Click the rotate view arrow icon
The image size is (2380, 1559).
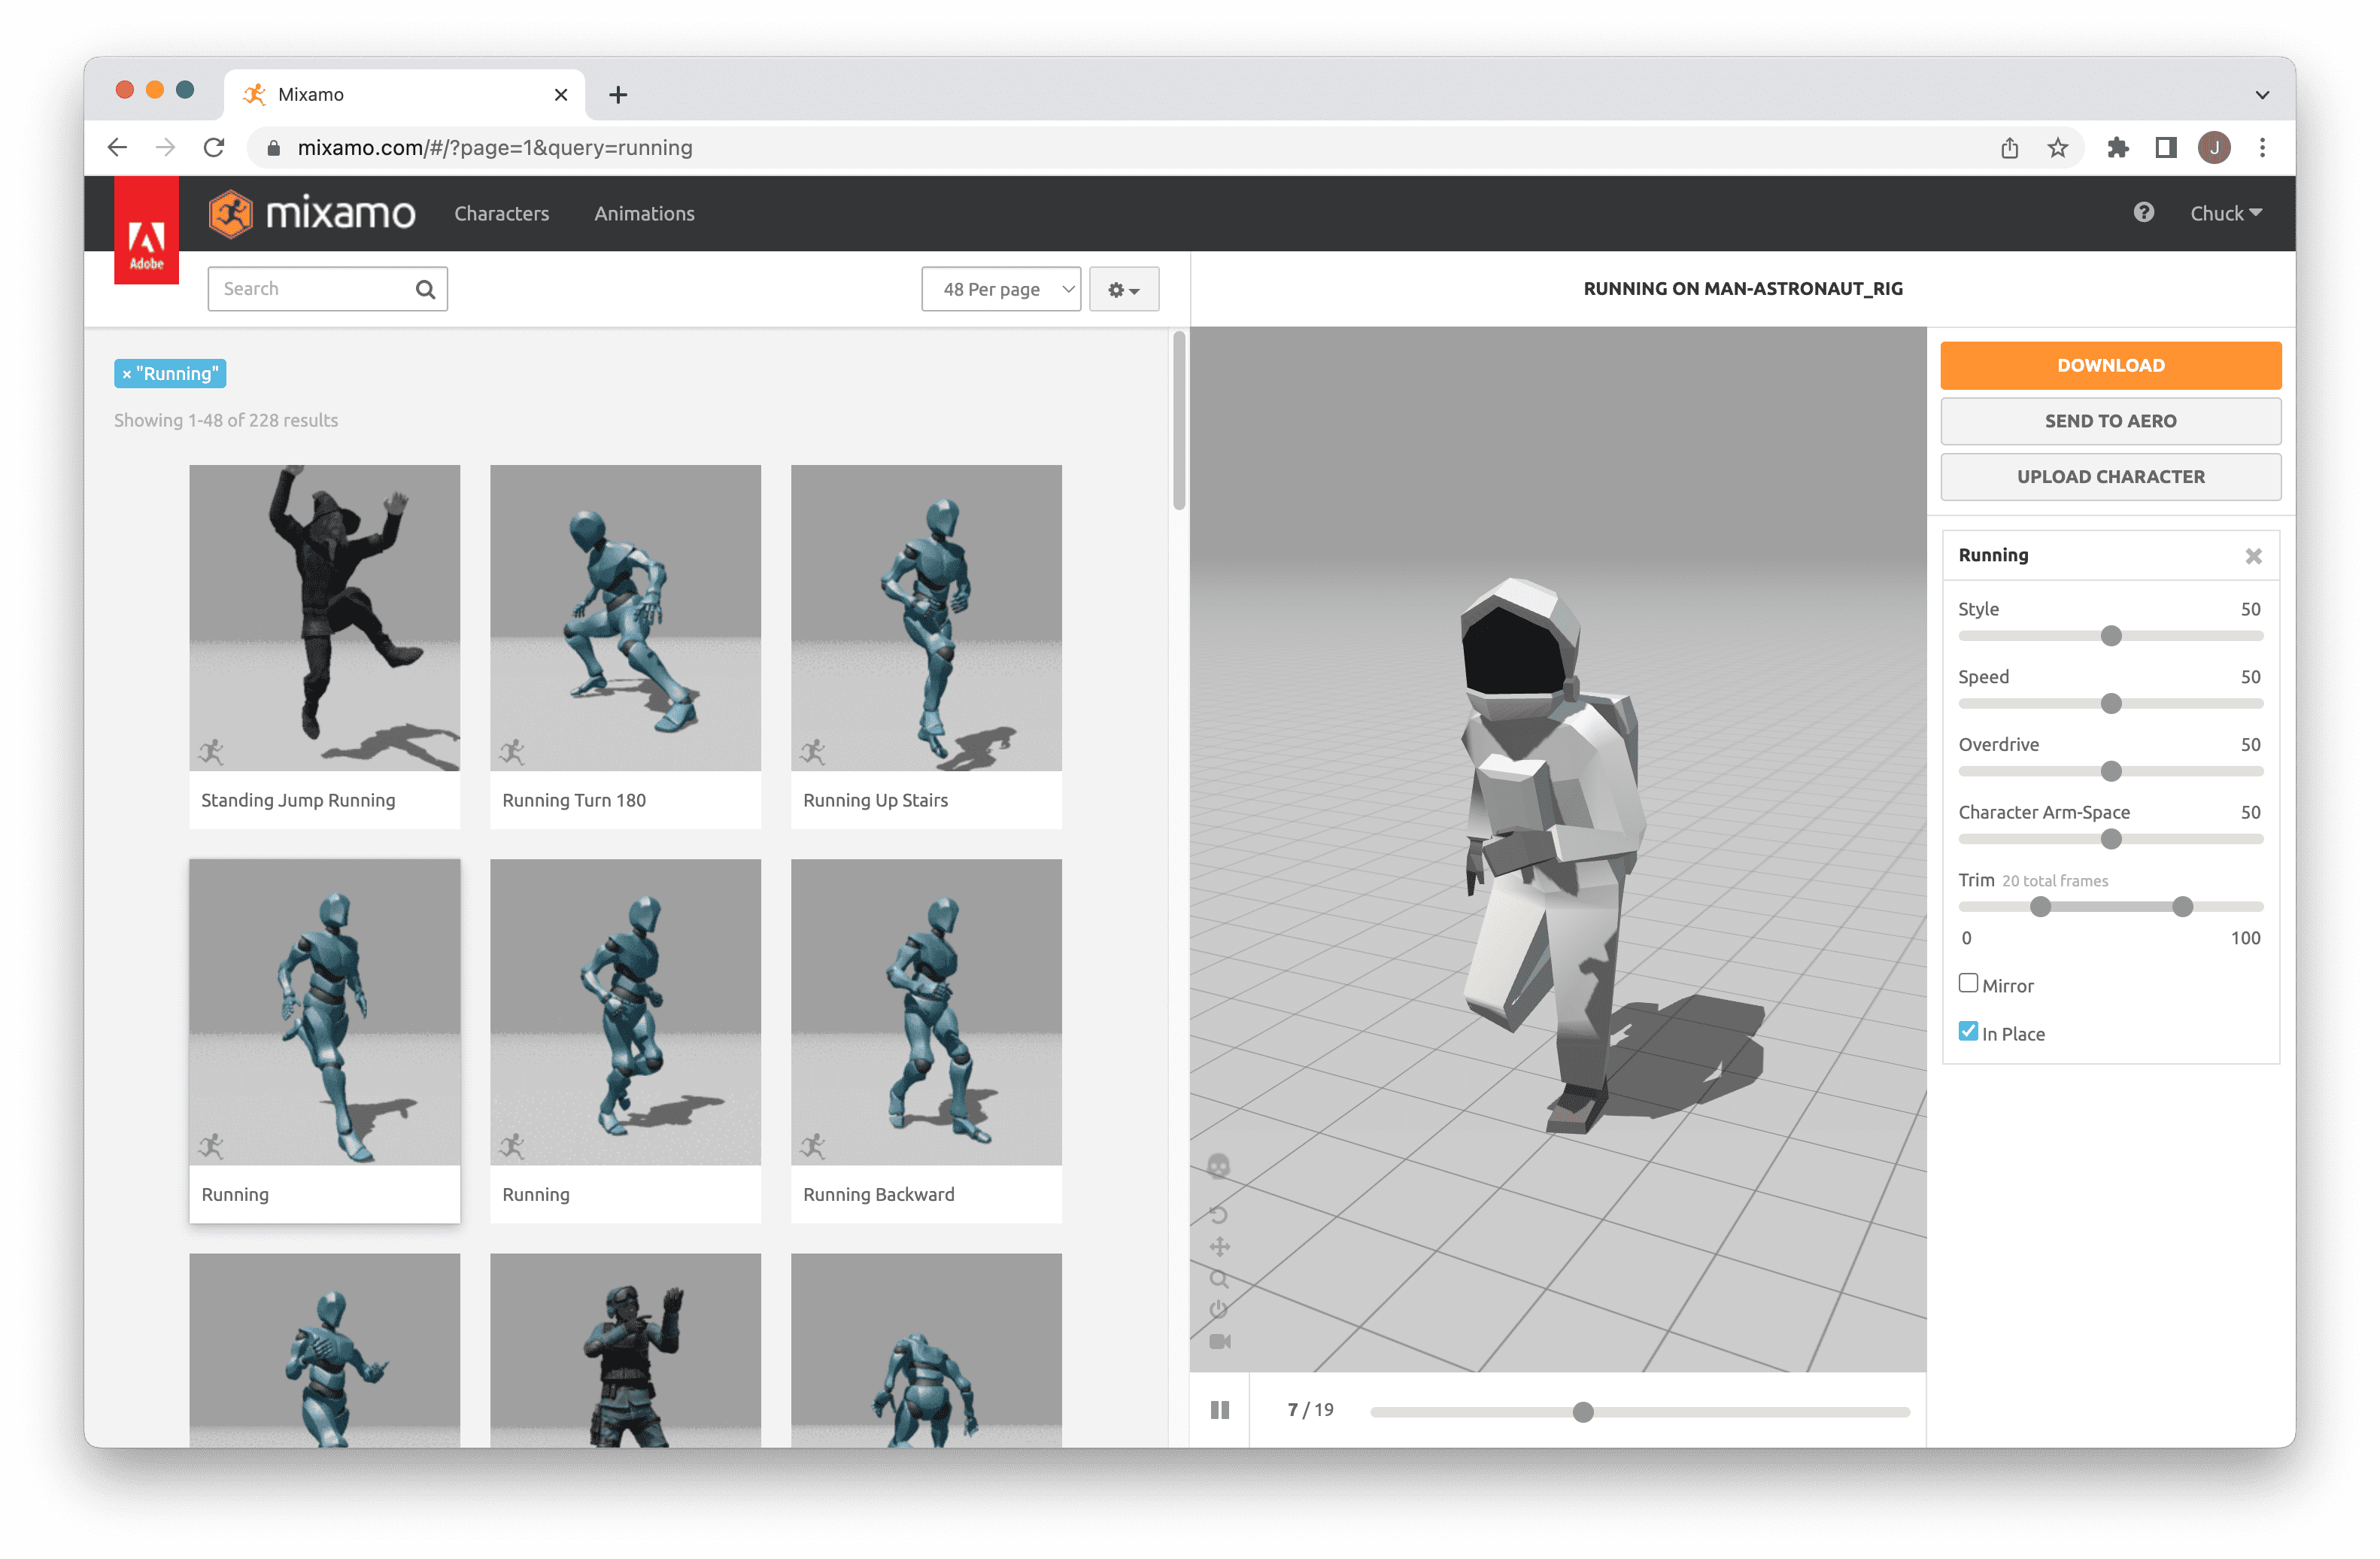pyautogui.click(x=1218, y=1215)
